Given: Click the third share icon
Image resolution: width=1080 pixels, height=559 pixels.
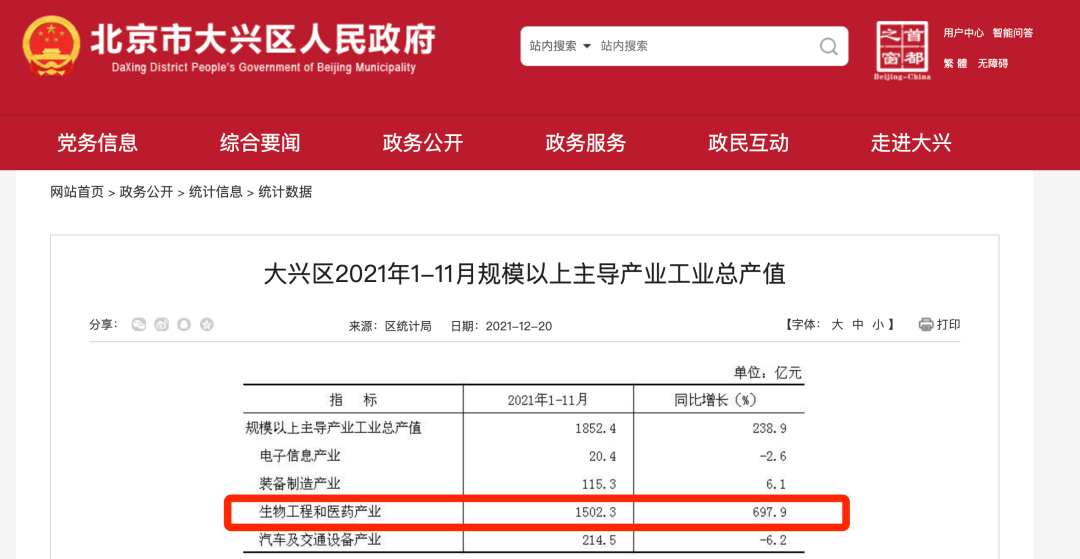Looking at the screenshot, I should (x=184, y=325).
